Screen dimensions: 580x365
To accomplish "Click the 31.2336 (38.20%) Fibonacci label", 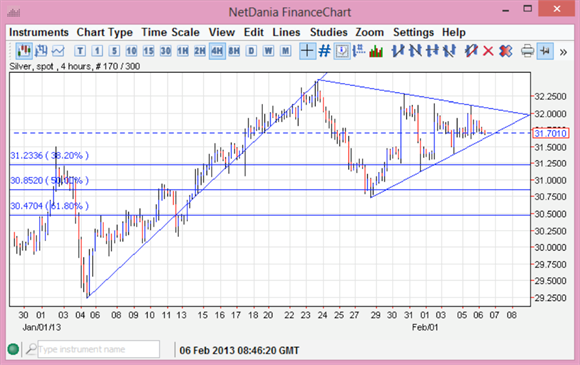I will pos(50,156).
